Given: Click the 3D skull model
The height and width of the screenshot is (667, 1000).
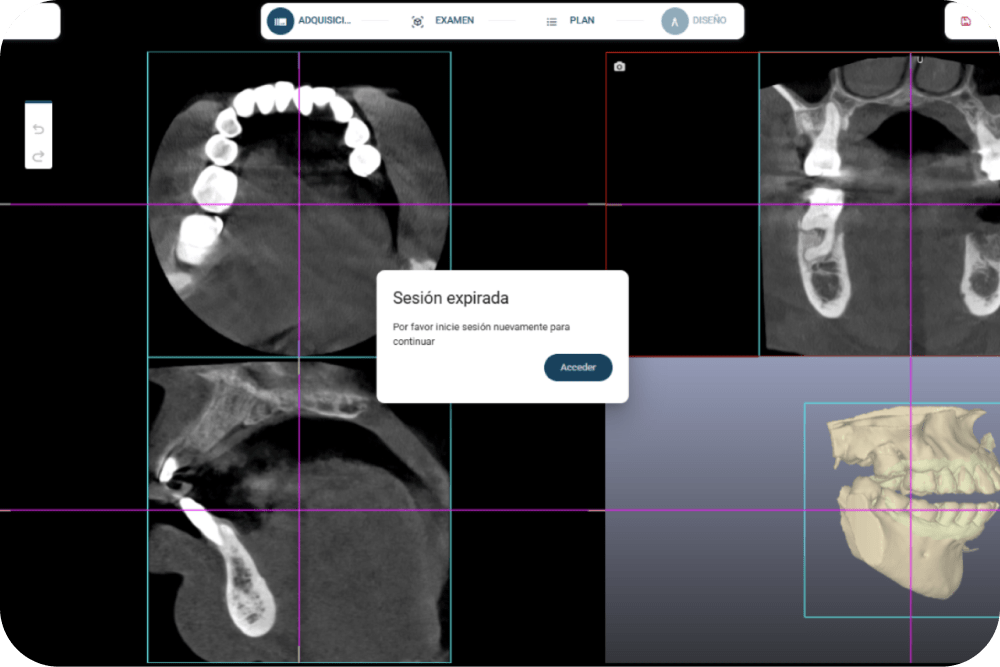Looking at the screenshot, I should click(913, 504).
